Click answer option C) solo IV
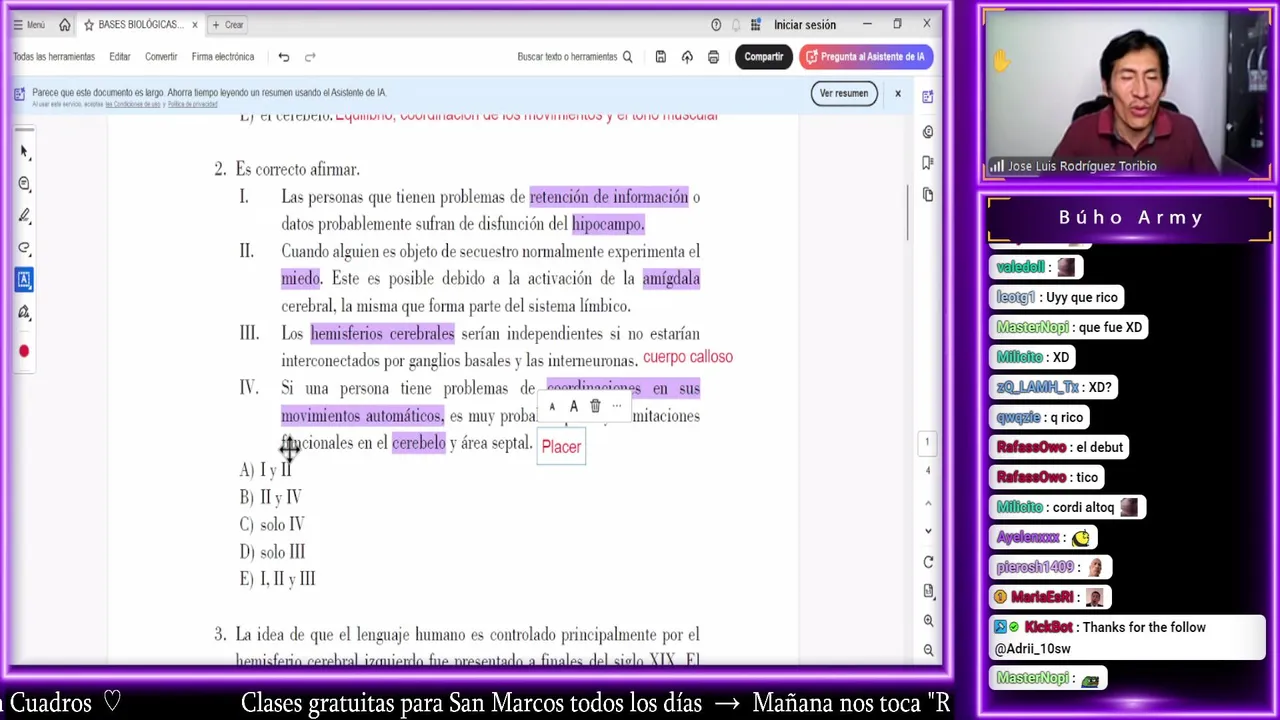1280x720 pixels. [x=272, y=524]
